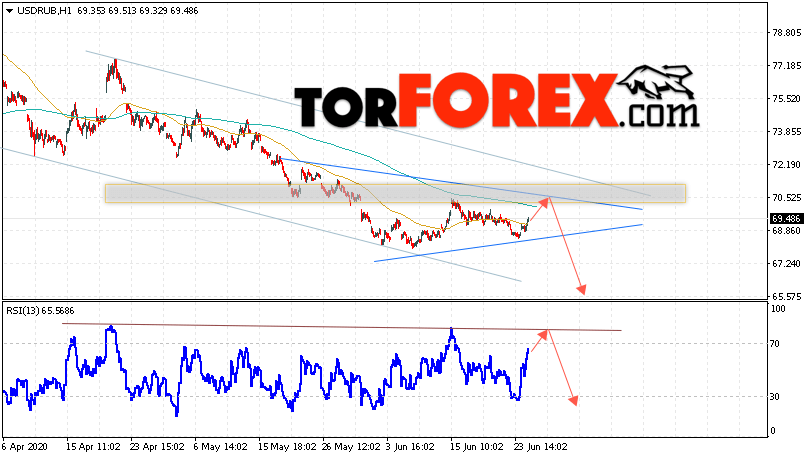
Task: Select the 78.805 price axis label
Action: [x=786, y=32]
